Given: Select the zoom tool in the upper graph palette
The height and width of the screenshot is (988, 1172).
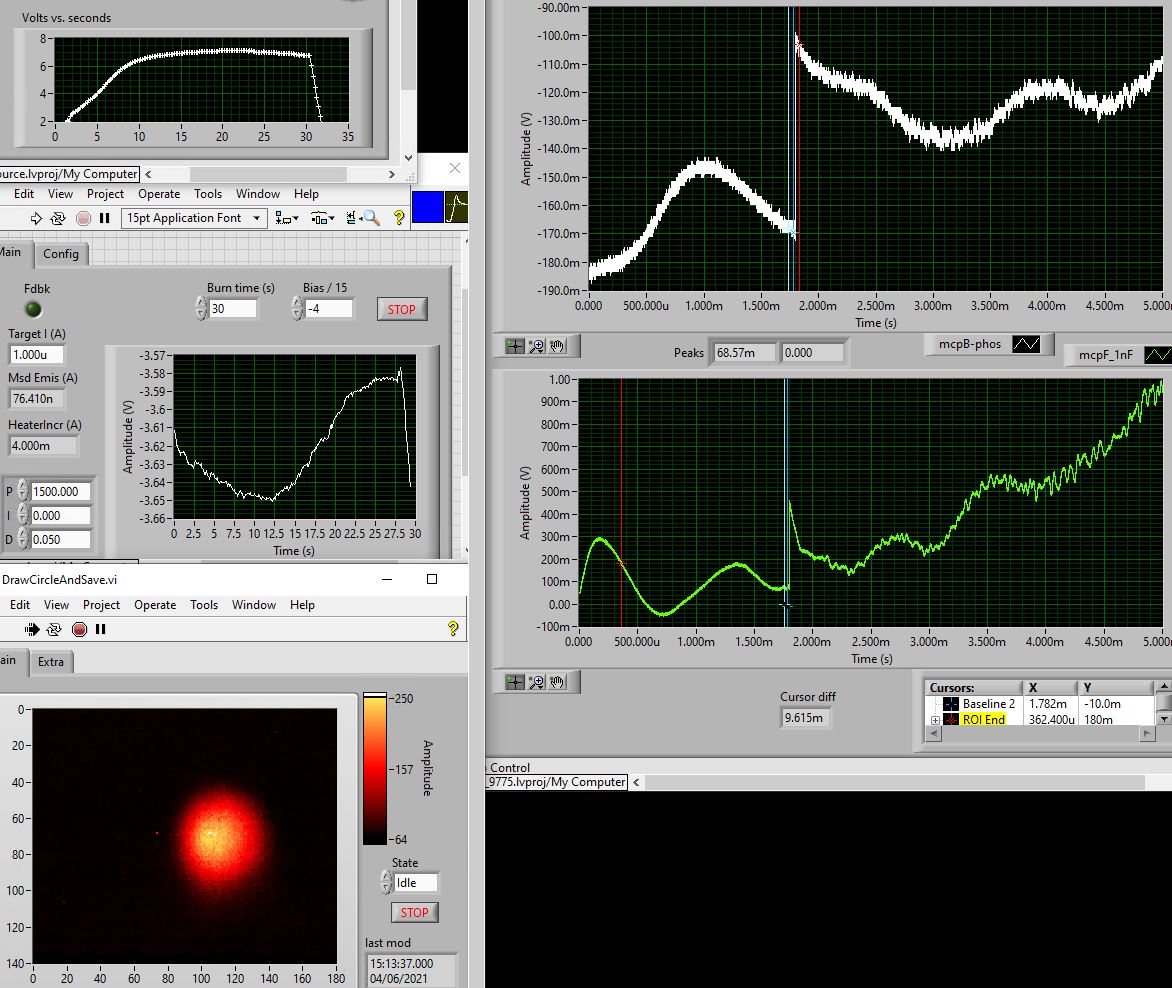Looking at the screenshot, I should pos(536,346).
